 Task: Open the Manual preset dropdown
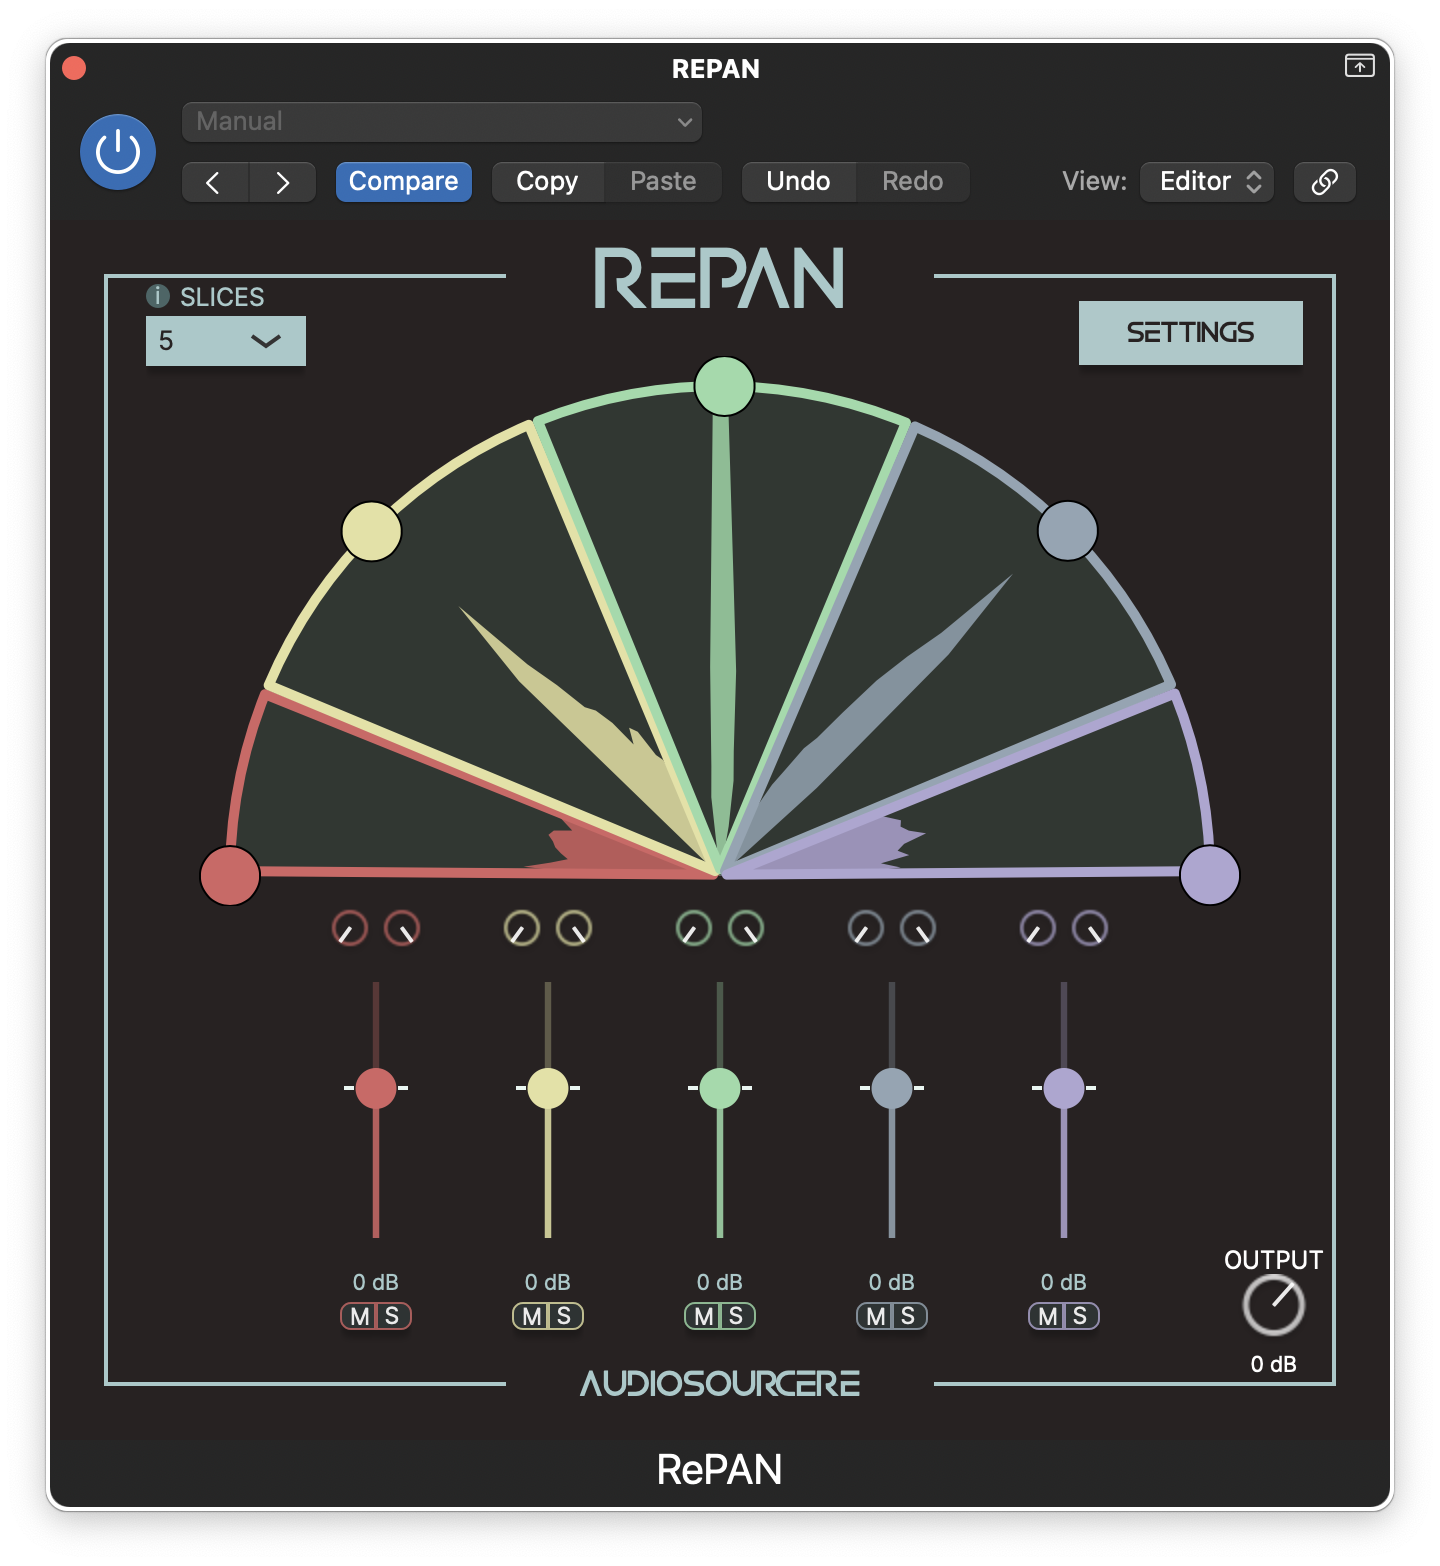point(441,122)
